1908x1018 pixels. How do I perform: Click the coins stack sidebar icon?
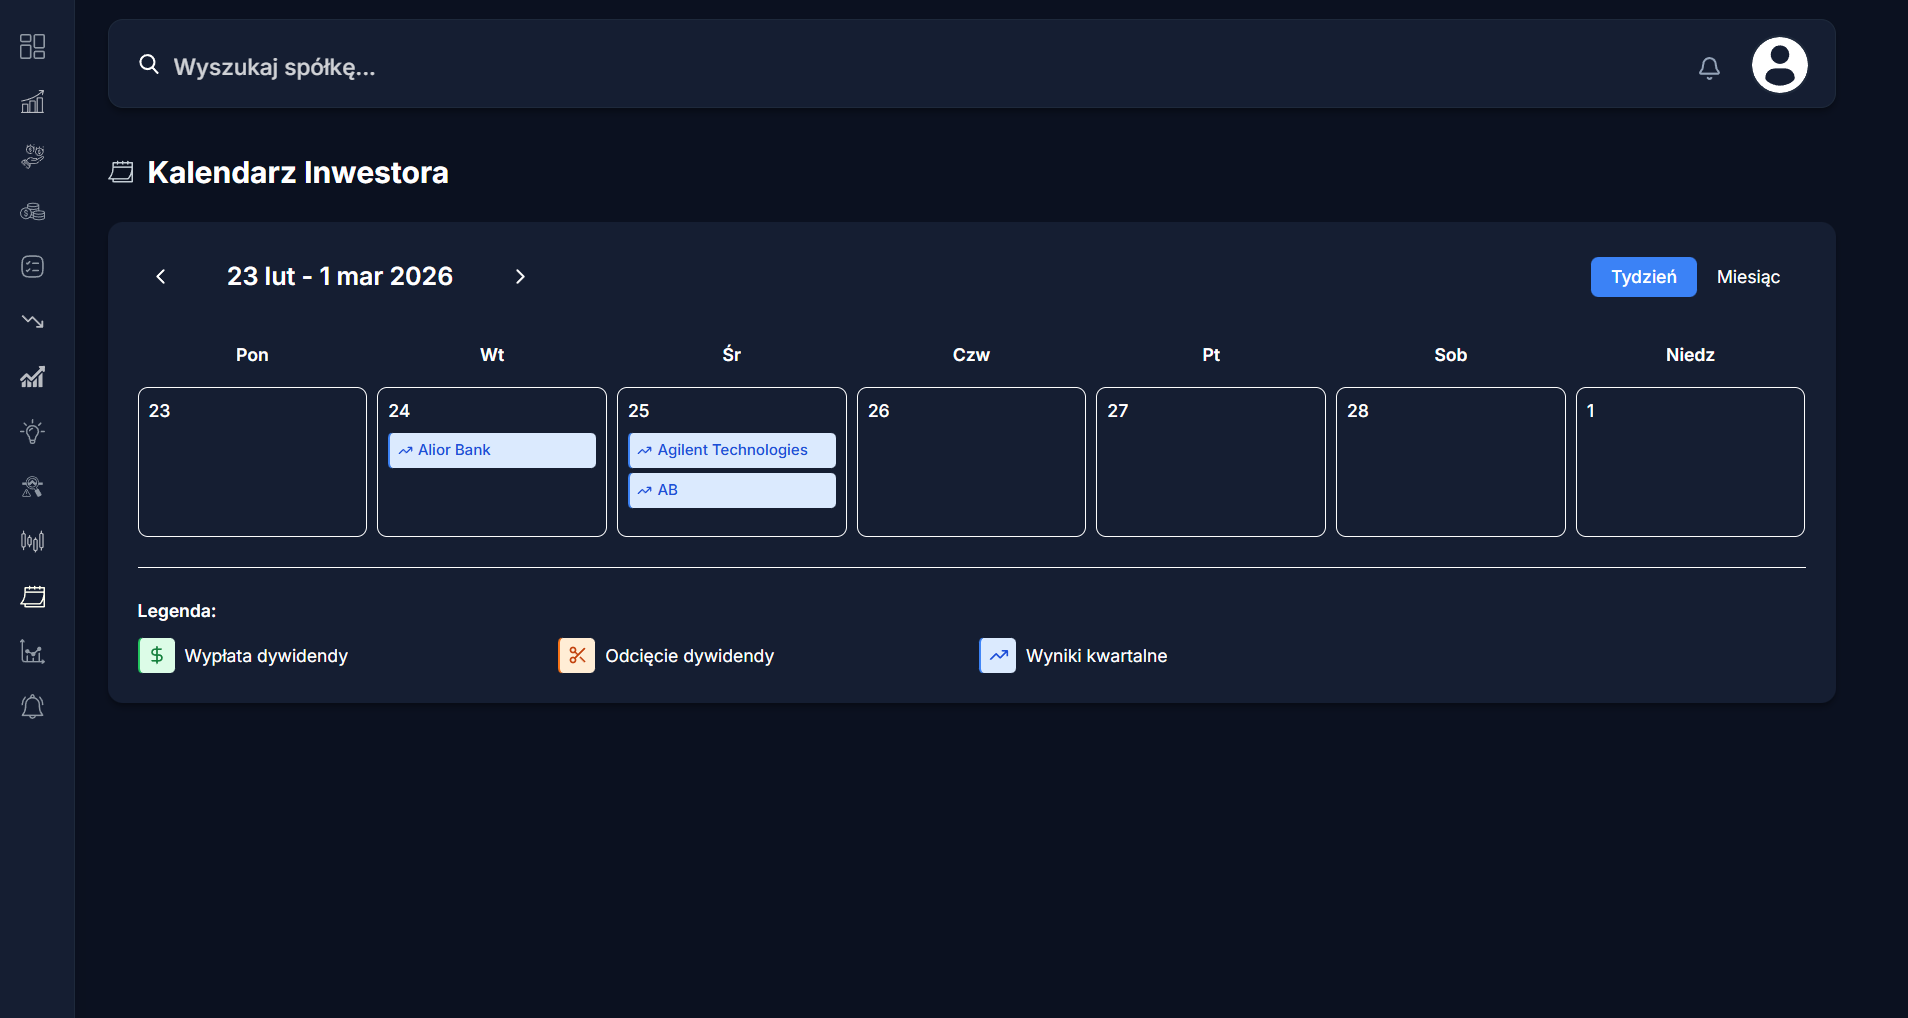(x=32, y=212)
